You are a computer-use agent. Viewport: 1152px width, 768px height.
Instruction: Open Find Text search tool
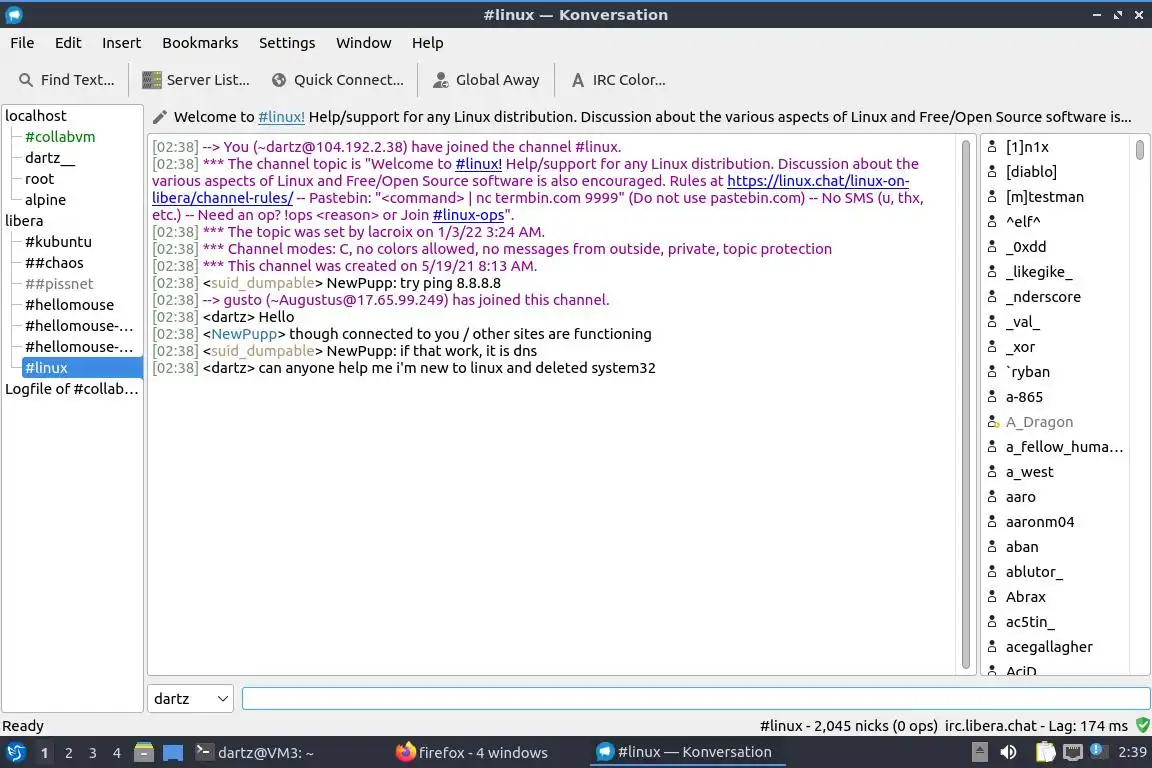66,80
